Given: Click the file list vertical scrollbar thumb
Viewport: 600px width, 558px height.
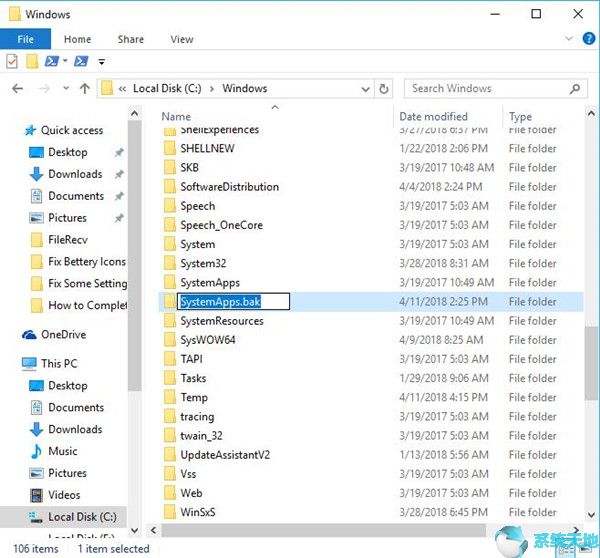Looking at the screenshot, I should [x=591, y=364].
